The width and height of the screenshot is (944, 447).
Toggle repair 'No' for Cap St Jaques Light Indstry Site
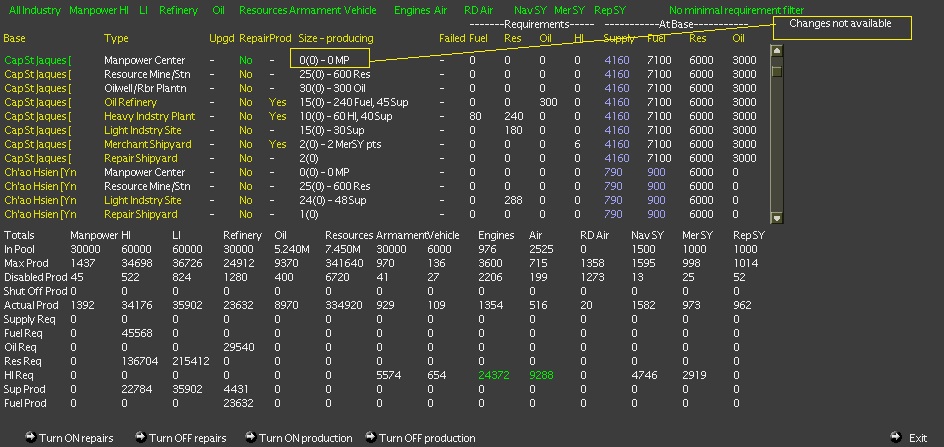pyautogui.click(x=246, y=130)
